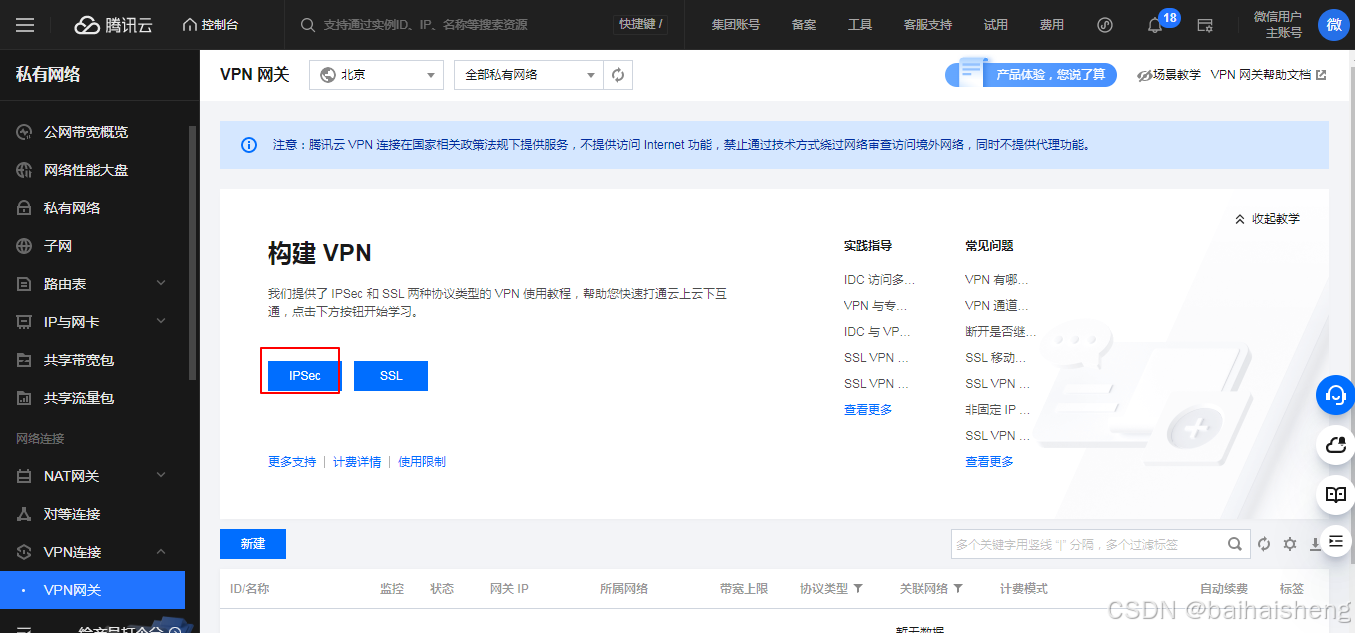This screenshot has width=1355, height=633.
Task: Open the 断开是否继… FAQ
Action: click(x=1001, y=332)
